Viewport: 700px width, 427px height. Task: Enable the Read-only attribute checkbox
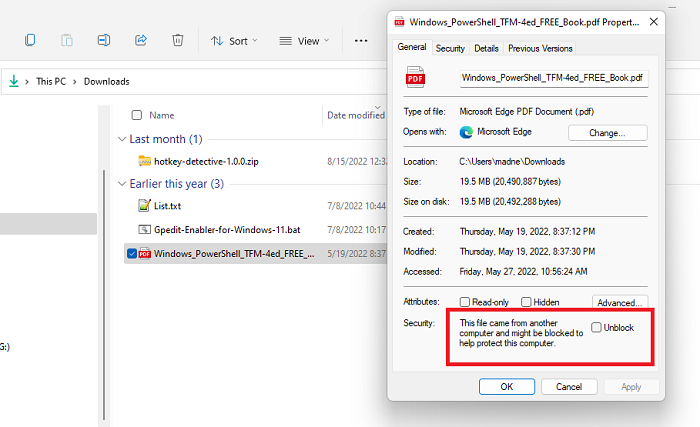(465, 302)
